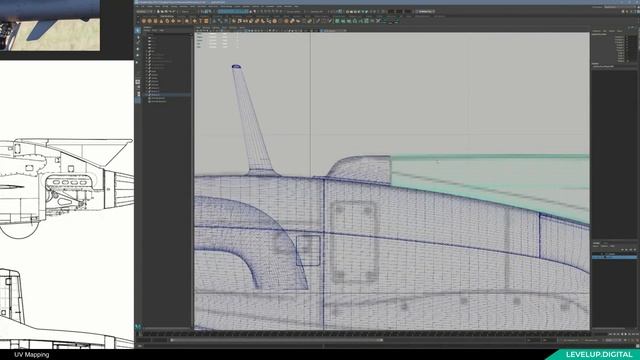Click the aircraft photo thumbnail at top left
640x360 pixels.
tap(50, 25)
